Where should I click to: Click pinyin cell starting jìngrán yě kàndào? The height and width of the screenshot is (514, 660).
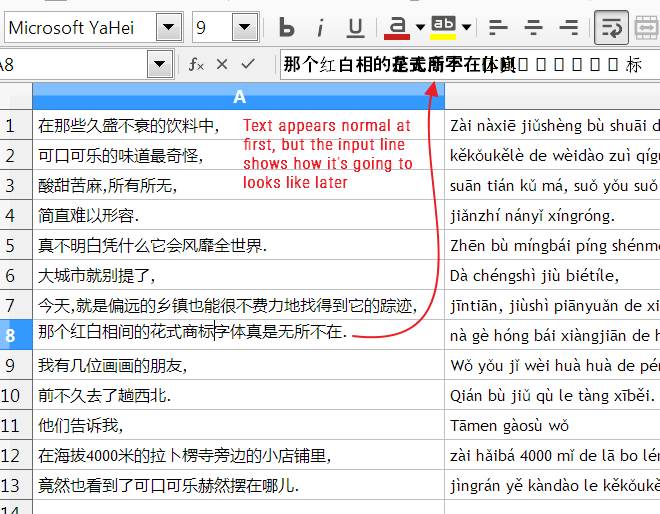pyautogui.click(x=552, y=485)
